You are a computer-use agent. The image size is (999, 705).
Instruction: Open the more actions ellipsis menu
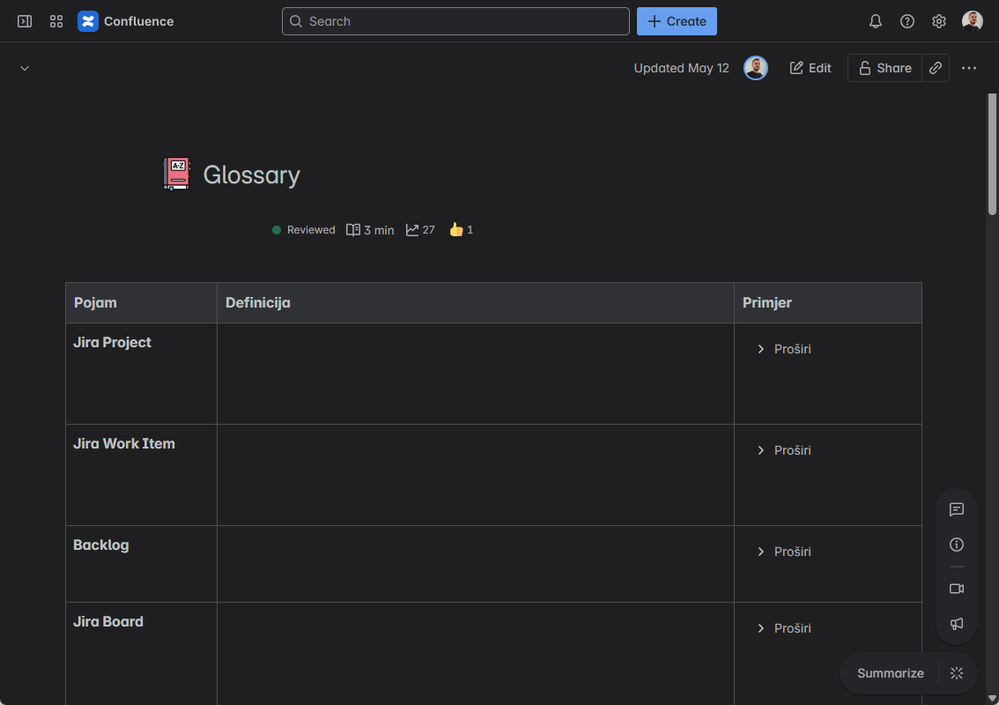click(x=968, y=68)
